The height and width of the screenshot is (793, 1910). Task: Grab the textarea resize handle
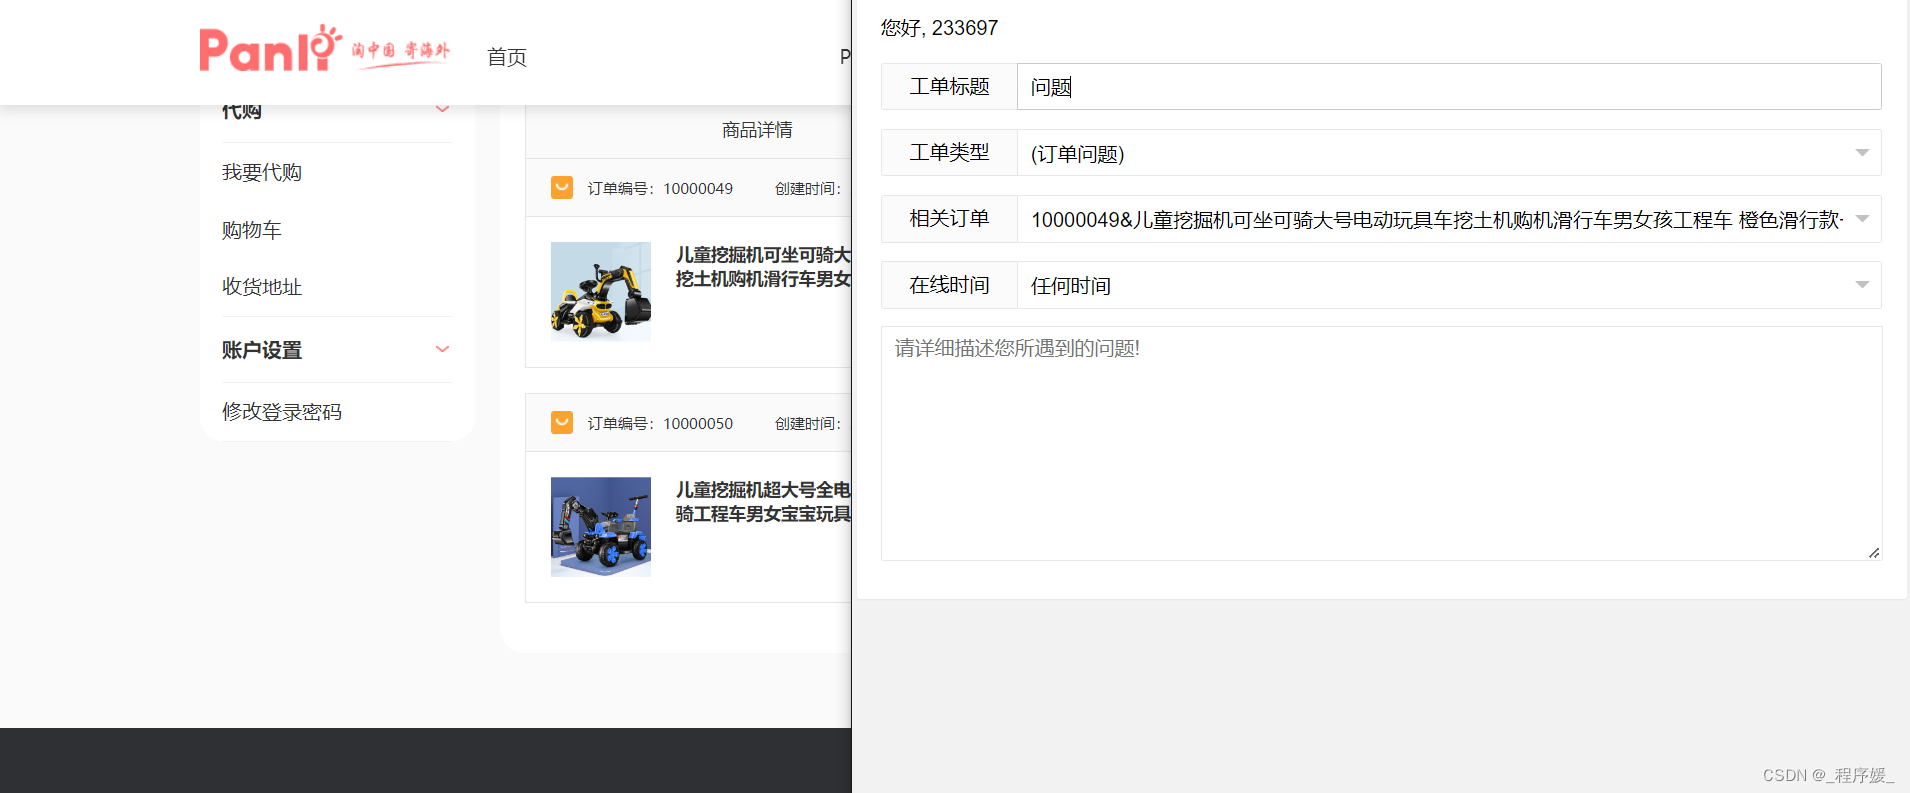(1874, 552)
